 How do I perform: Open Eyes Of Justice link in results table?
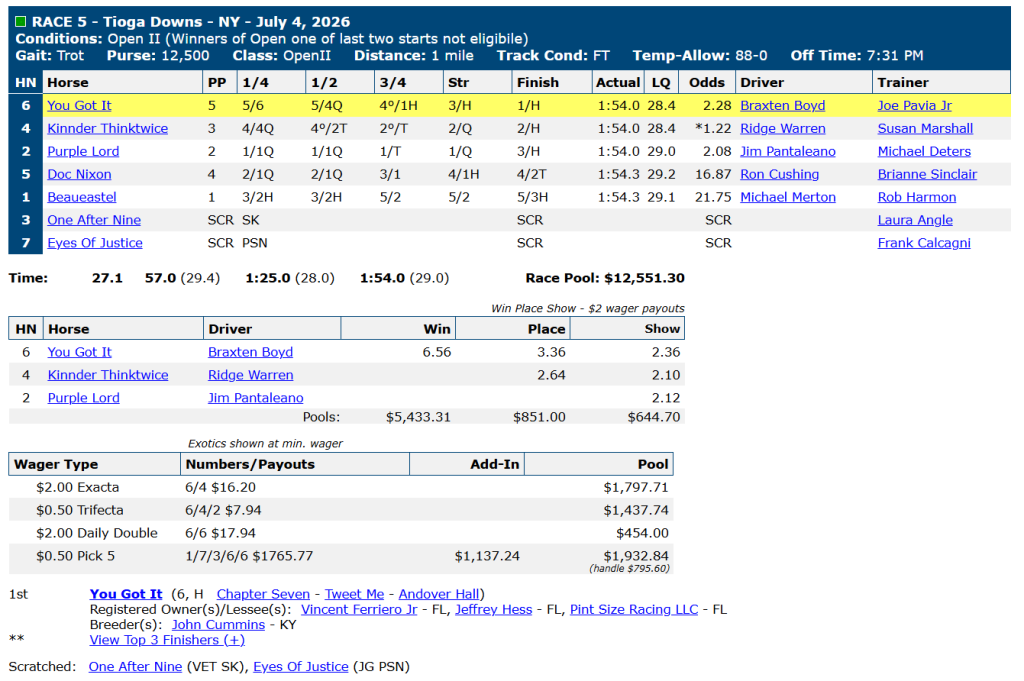point(95,243)
